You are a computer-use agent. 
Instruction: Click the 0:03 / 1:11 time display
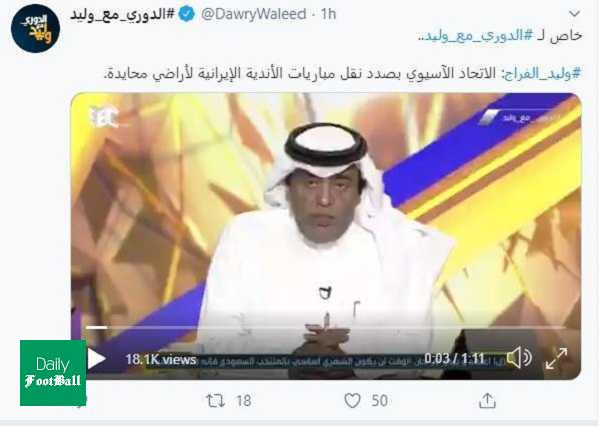454,359
